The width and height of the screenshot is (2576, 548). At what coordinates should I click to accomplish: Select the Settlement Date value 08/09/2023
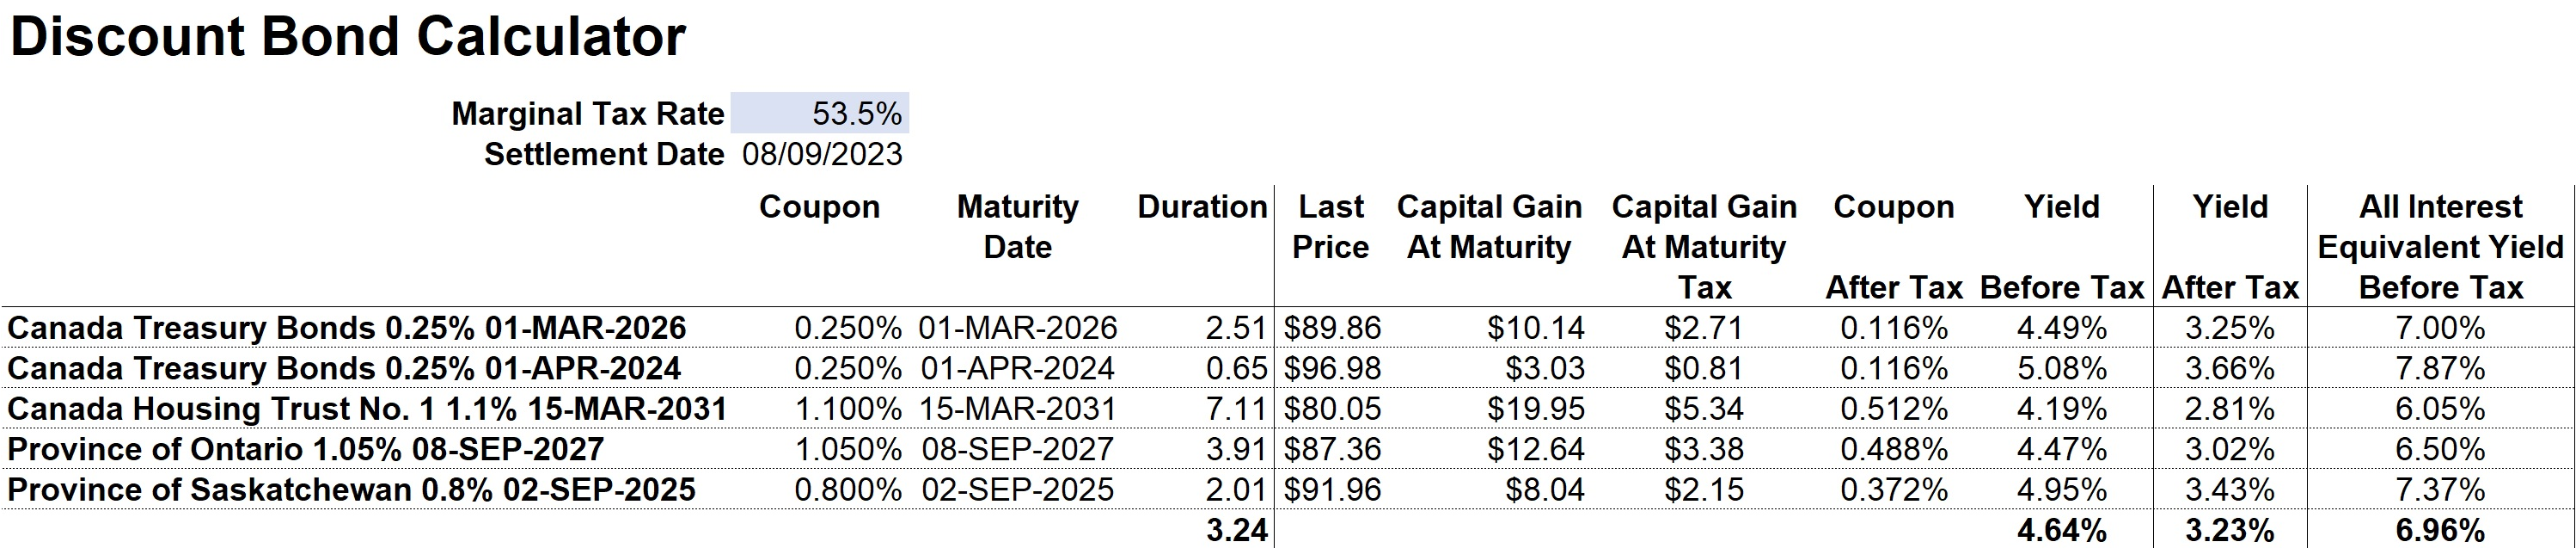[822, 155]
